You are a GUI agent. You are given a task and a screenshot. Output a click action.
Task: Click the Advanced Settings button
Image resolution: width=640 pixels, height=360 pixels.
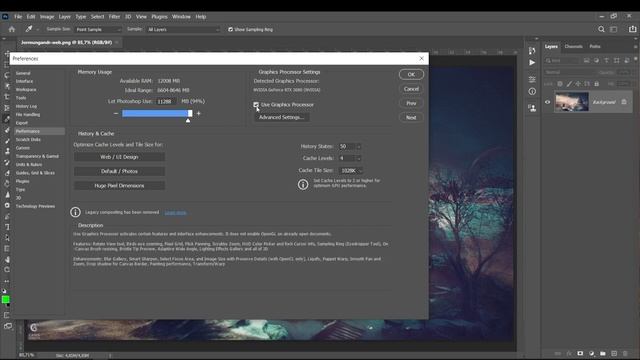(x=281, y=117)
